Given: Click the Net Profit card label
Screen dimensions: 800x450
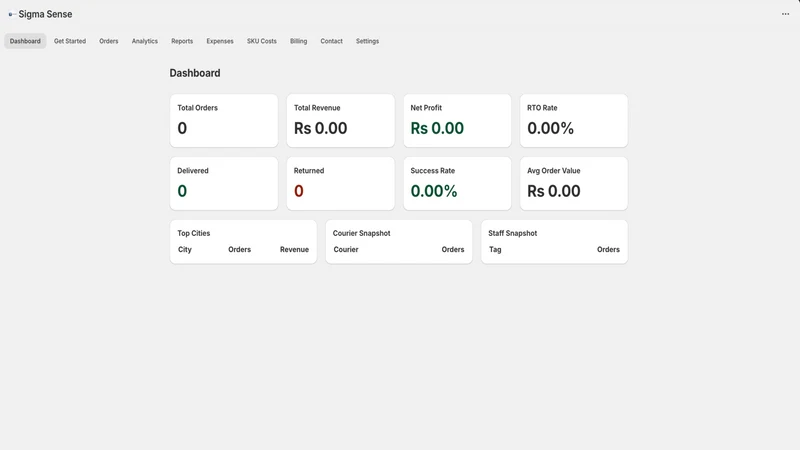Looking at the screenshot, I should point(426,108).
